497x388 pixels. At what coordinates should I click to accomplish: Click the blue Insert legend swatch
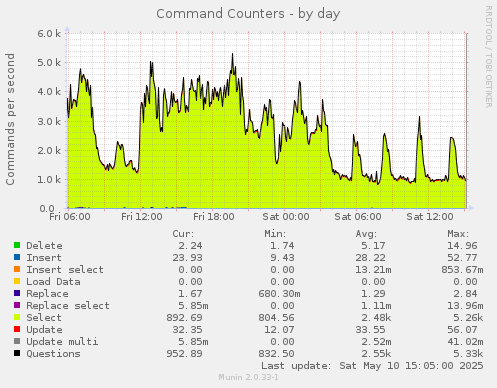17,257
